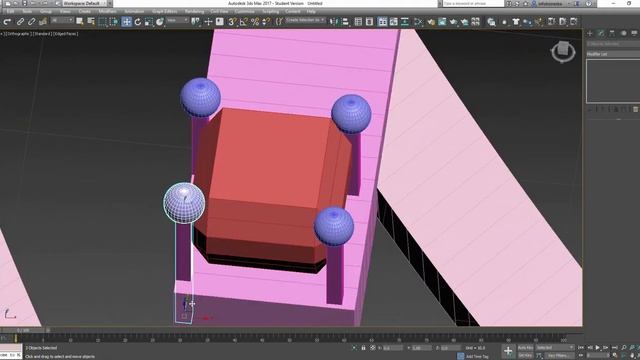
Task: Click the Redo arrow in main toolbar
Action: 7,22
